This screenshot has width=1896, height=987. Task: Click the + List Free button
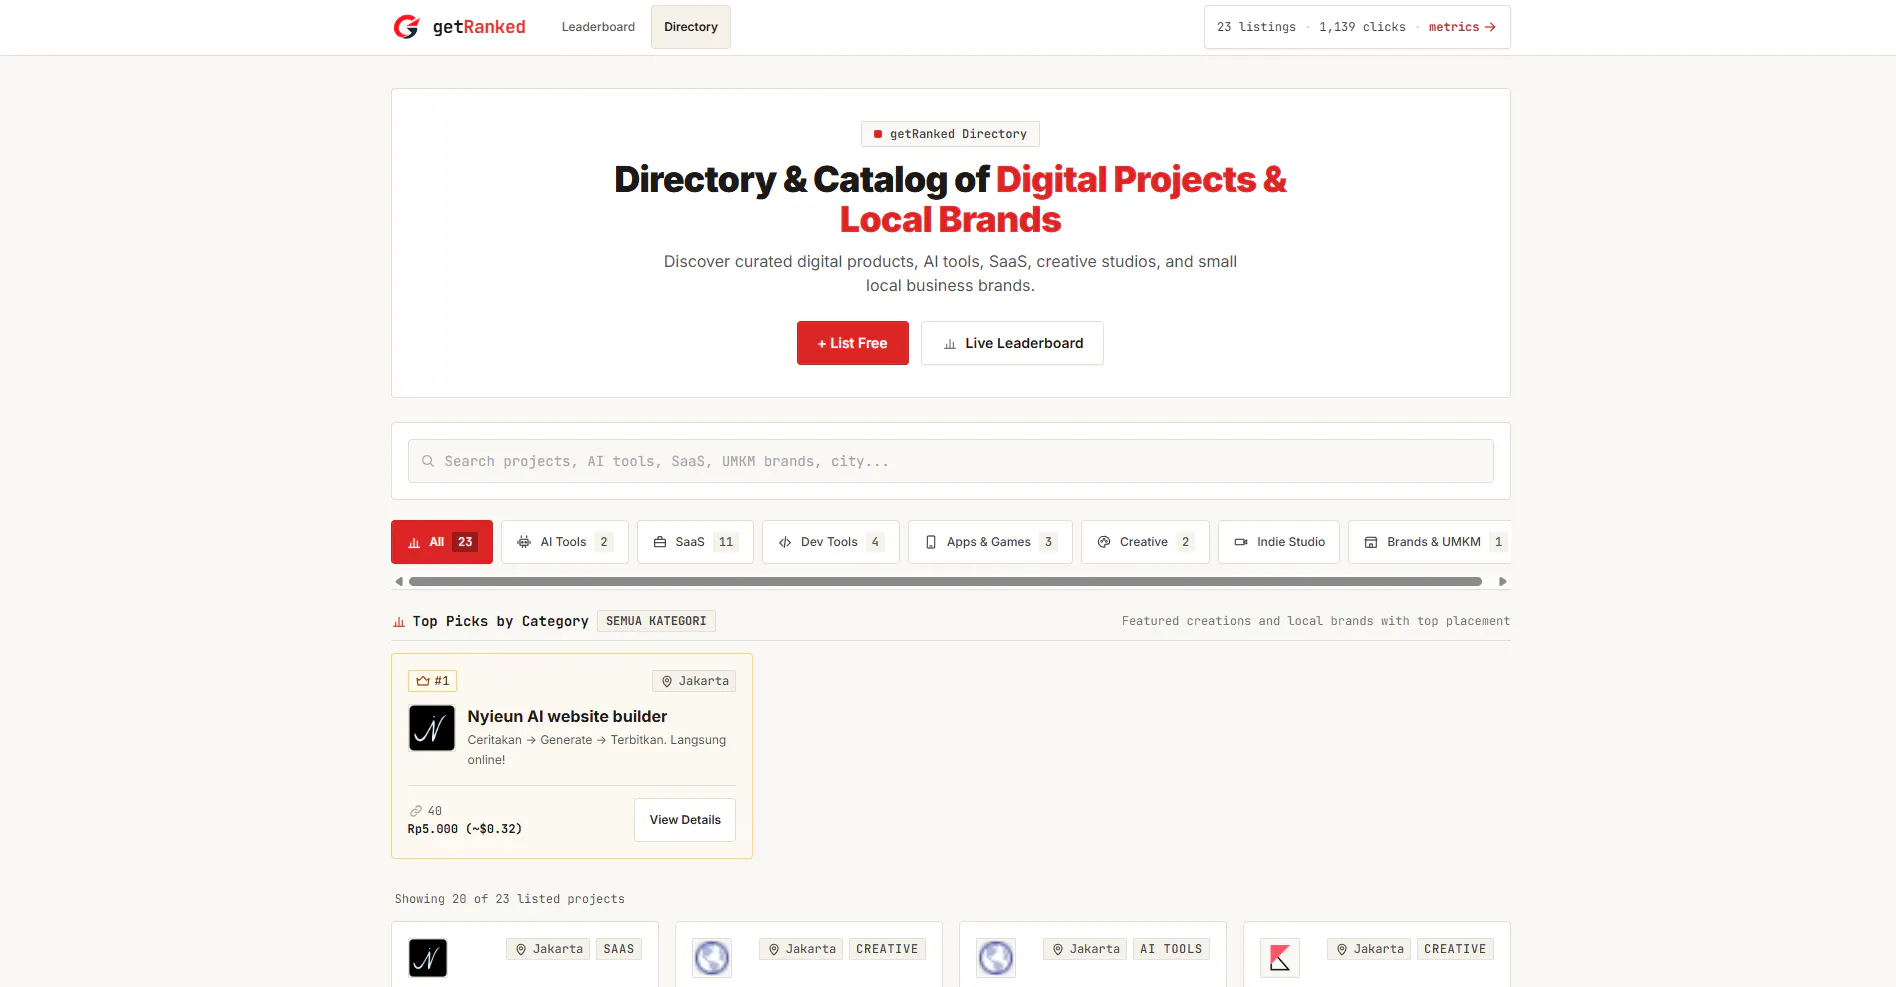pyautogui.click(x=853, y=343)
